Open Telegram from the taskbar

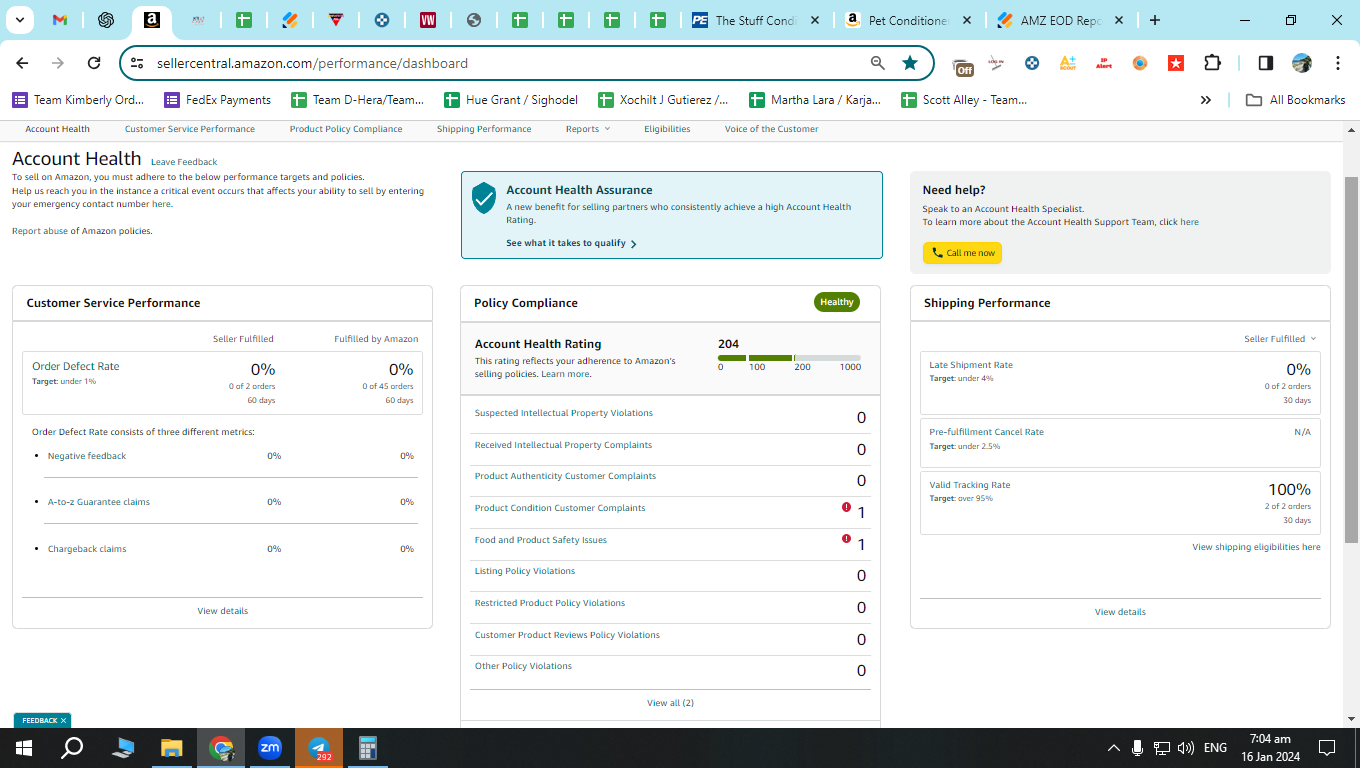[x=319, y=748]
